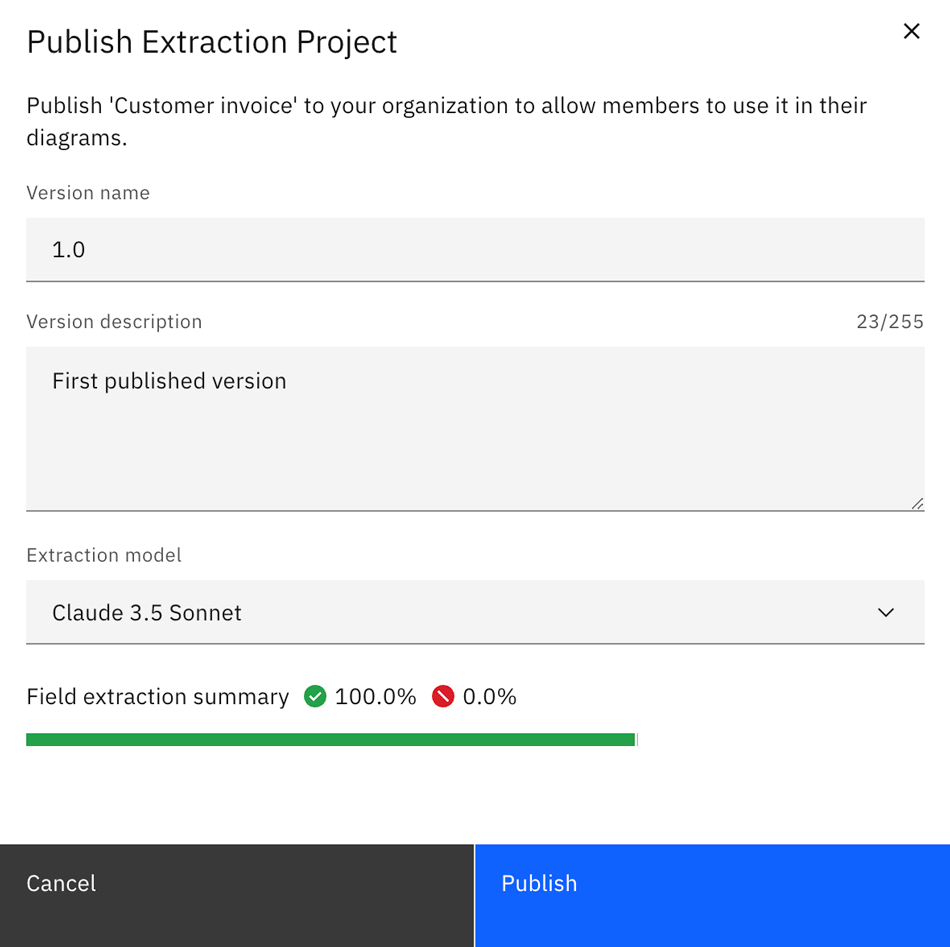Screen dimensions: 950x947
Task: Click the 0.0% failure percentage text
Action: [x=491, y=696]
